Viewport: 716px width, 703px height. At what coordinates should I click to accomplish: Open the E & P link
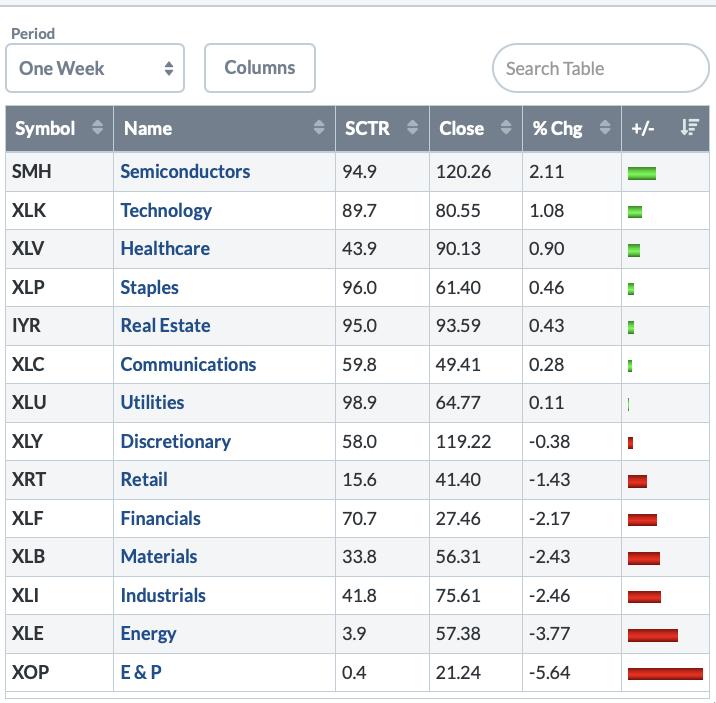[x=141, y=672]
